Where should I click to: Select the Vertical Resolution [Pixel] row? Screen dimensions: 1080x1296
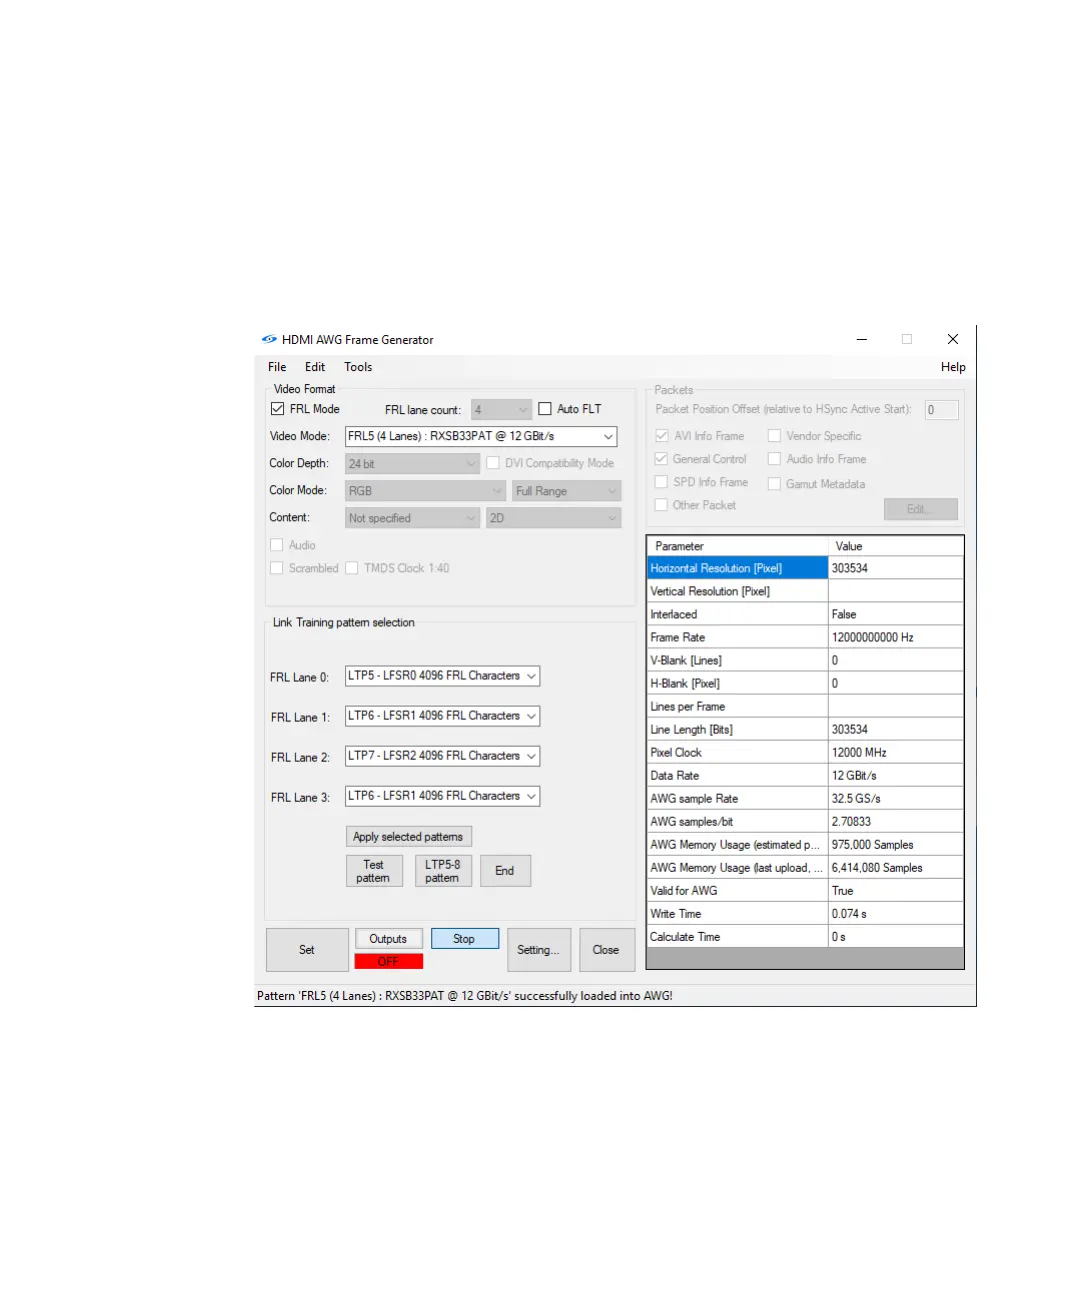click(x=805, y=591)
